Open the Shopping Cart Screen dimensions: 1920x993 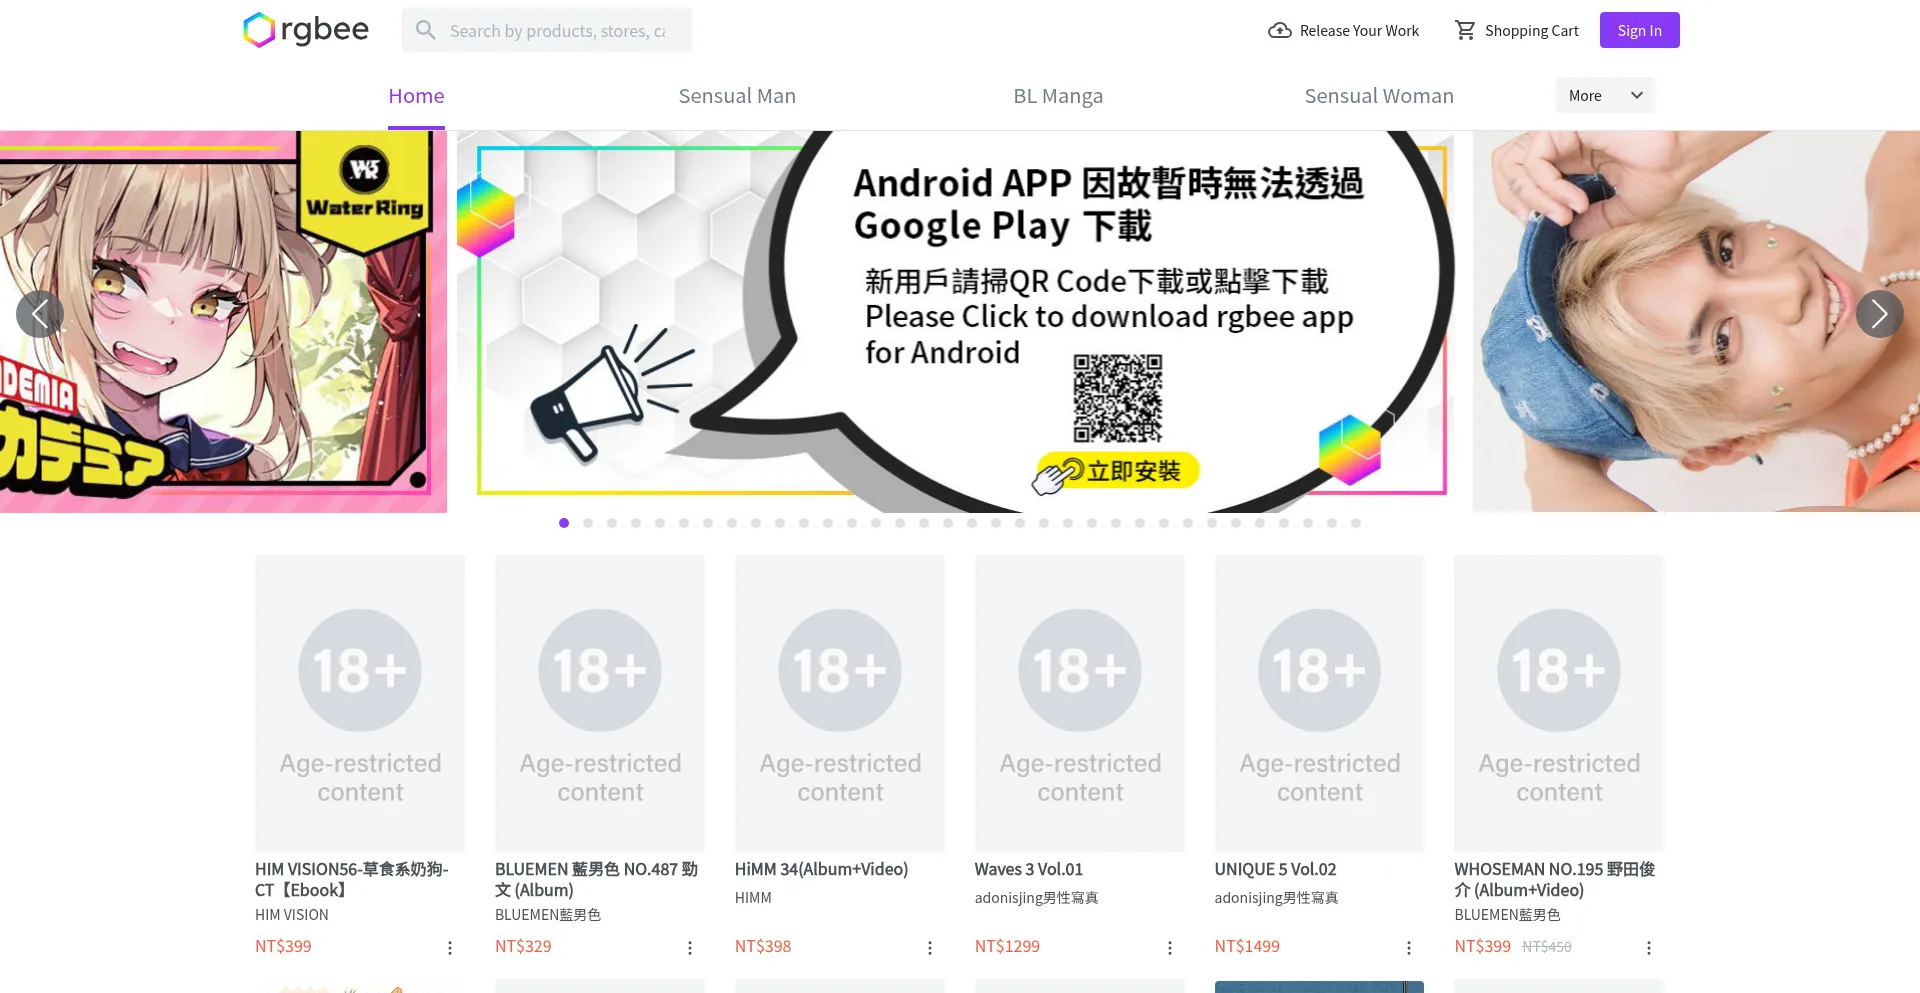click(x=1516, y=30)
